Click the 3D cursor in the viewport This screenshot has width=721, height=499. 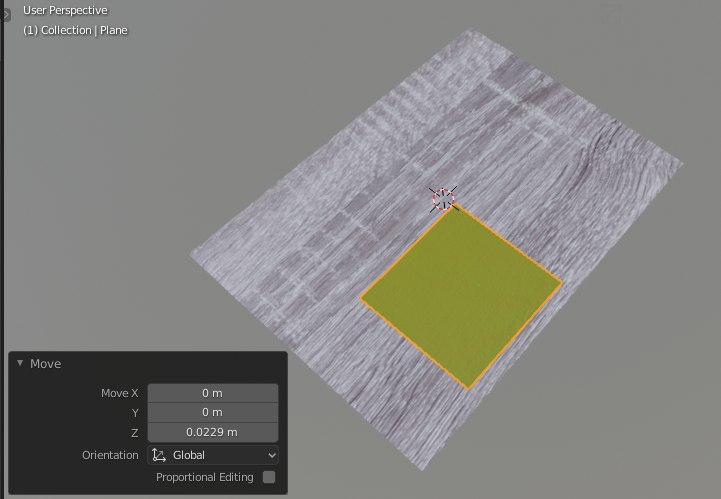[x=443, y=199]
